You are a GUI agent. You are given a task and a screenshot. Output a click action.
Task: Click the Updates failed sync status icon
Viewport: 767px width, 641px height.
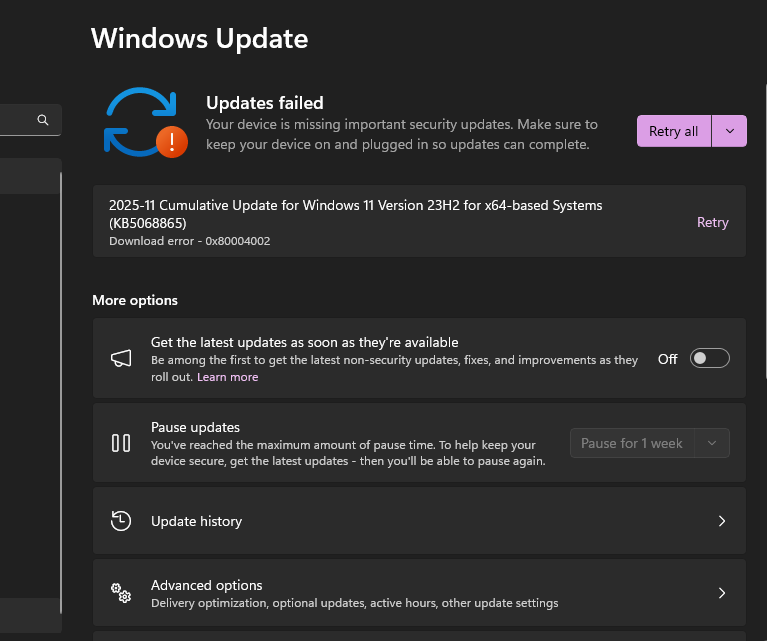tap(146, 122)
